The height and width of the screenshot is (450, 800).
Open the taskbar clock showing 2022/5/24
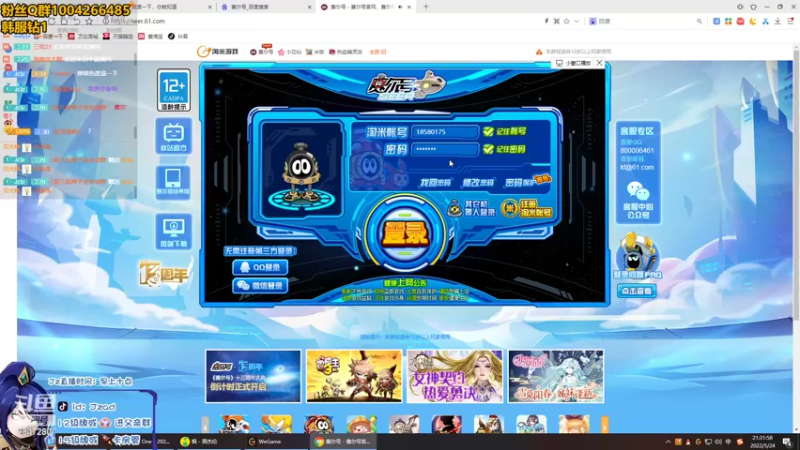click(x=763, y=441)
